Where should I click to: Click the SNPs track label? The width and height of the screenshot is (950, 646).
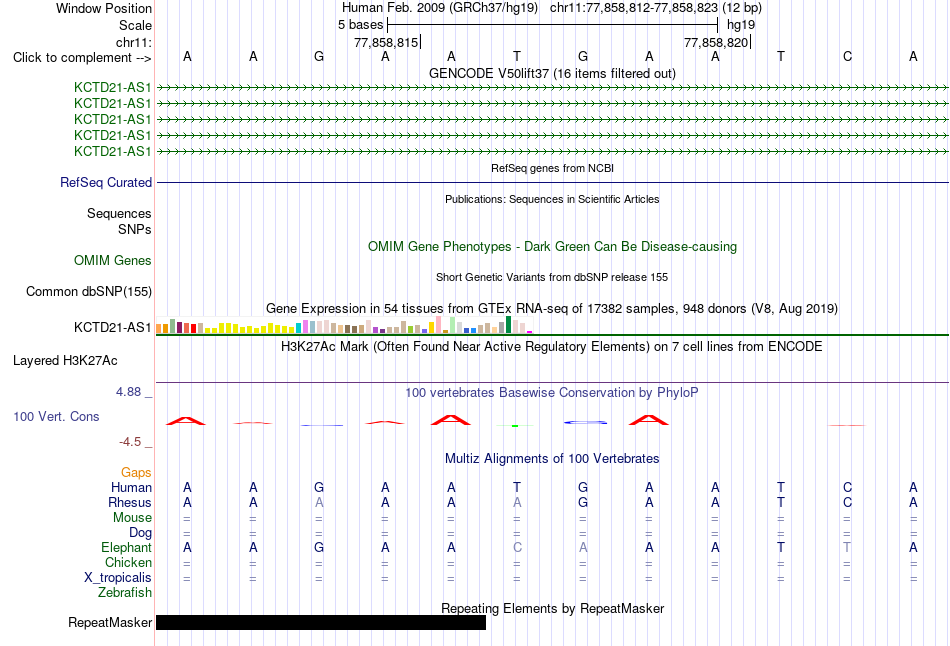[x=135, y=229]
